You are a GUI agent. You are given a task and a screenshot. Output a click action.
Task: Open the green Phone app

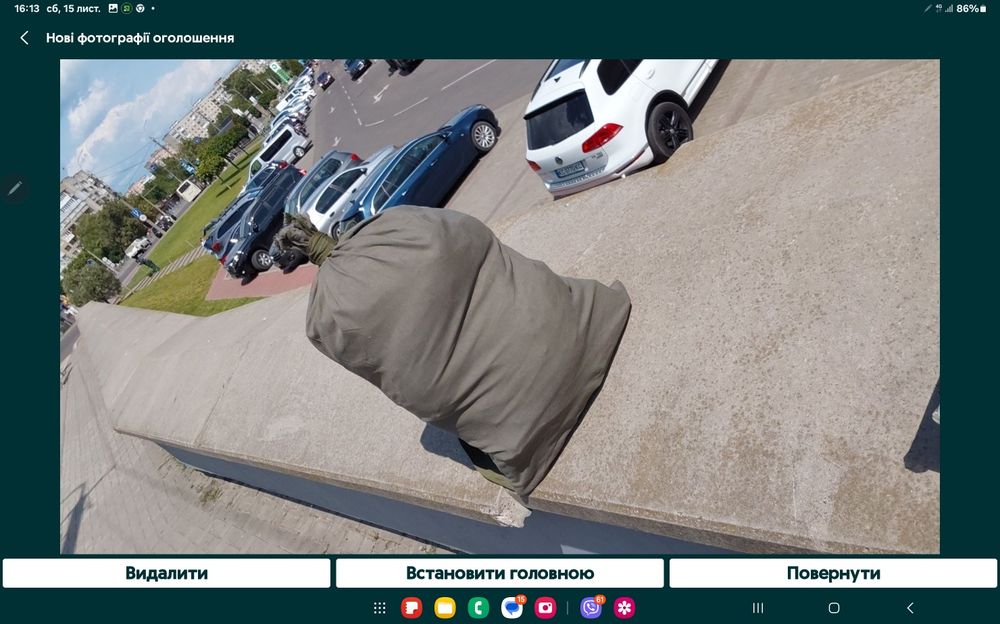pos(478,607)
